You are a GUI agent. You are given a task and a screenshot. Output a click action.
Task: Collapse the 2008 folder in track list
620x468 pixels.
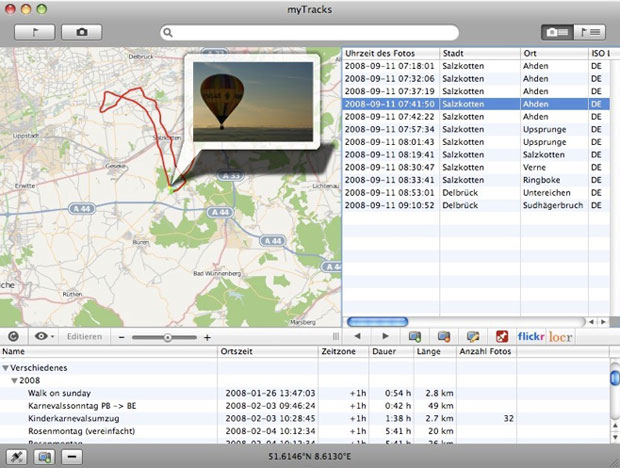(15, 381)
